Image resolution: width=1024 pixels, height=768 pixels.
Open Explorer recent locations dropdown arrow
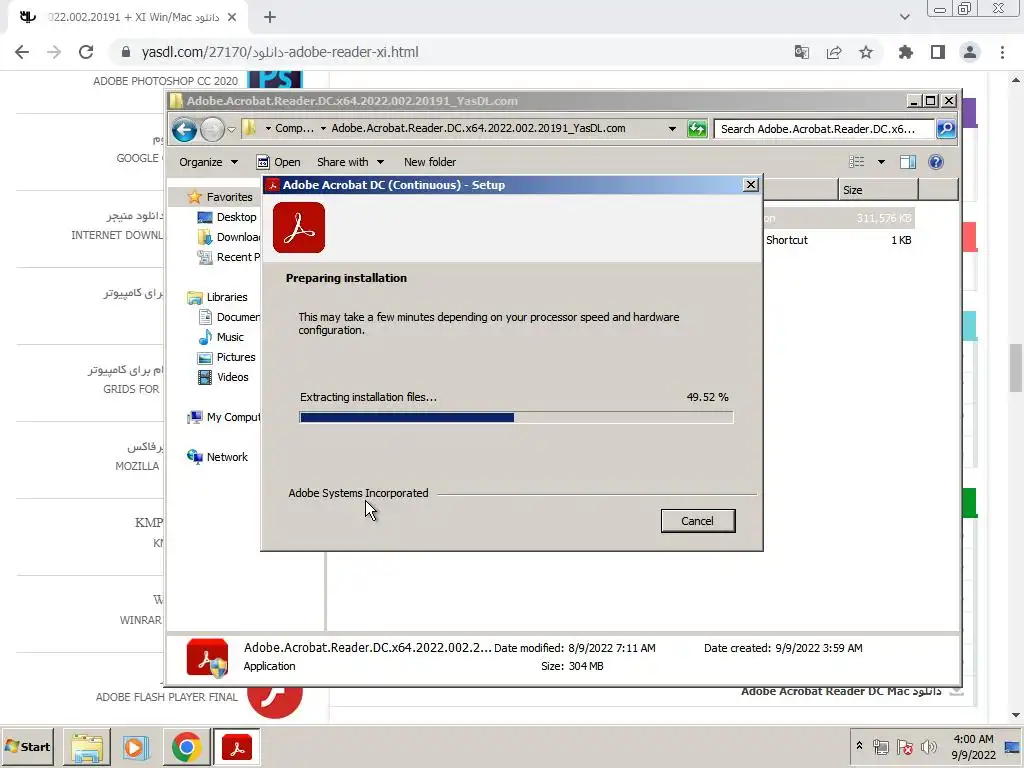(x=231, y=129)
